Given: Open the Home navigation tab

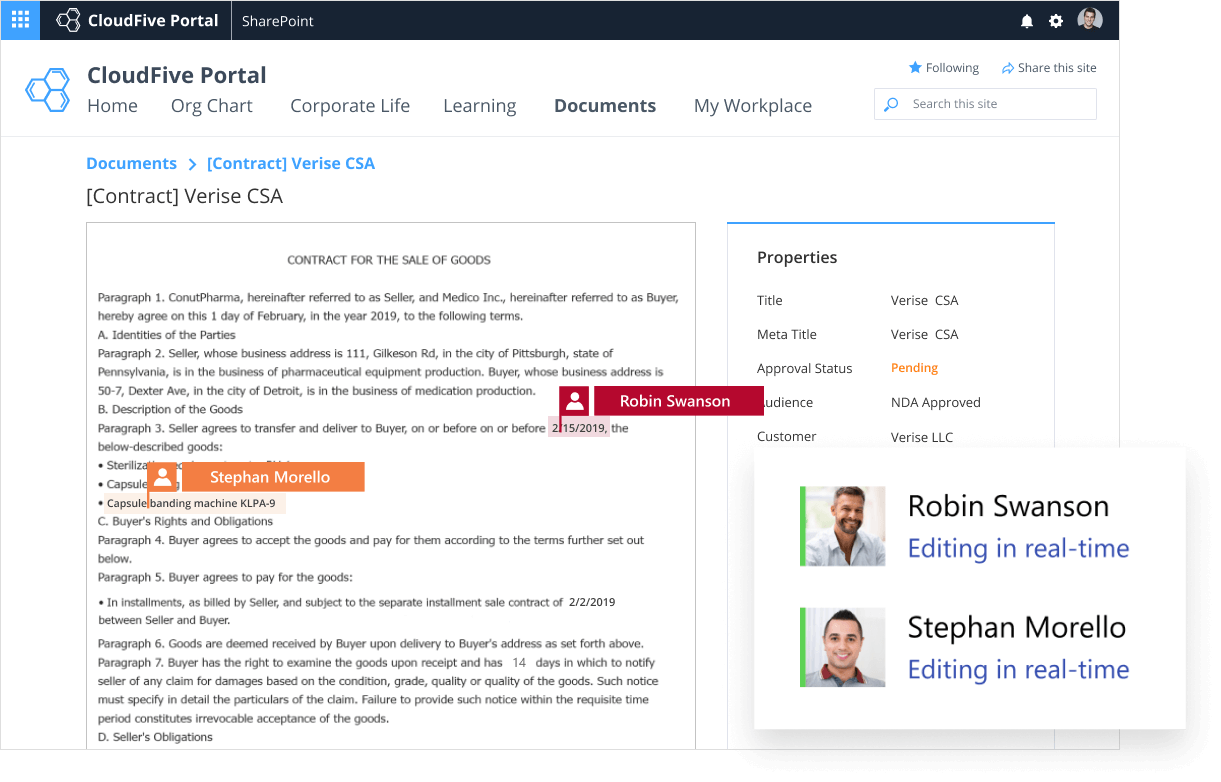Looking at the screenshot, I should pyautogui.click(x=112, y=106).
